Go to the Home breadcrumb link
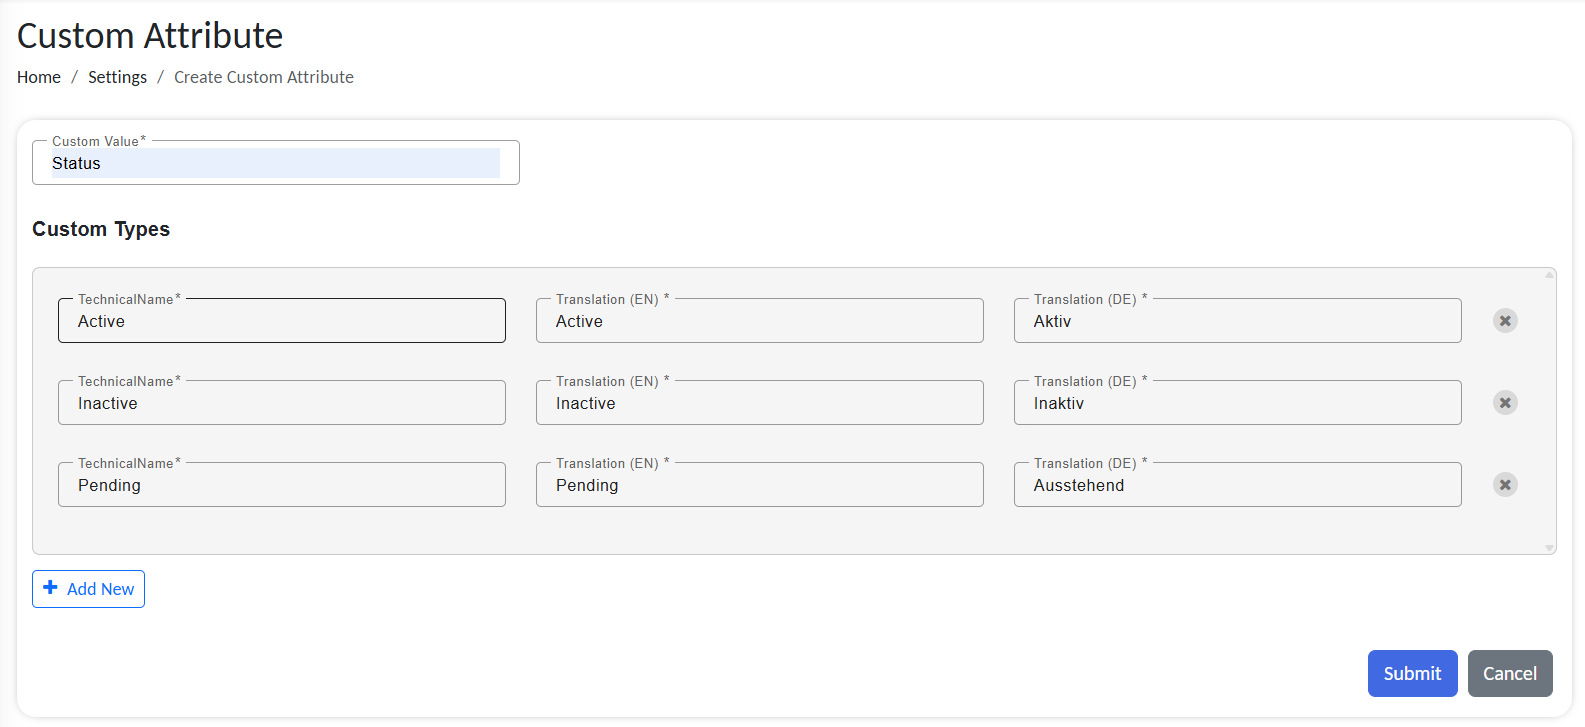 tap(39, 77)
